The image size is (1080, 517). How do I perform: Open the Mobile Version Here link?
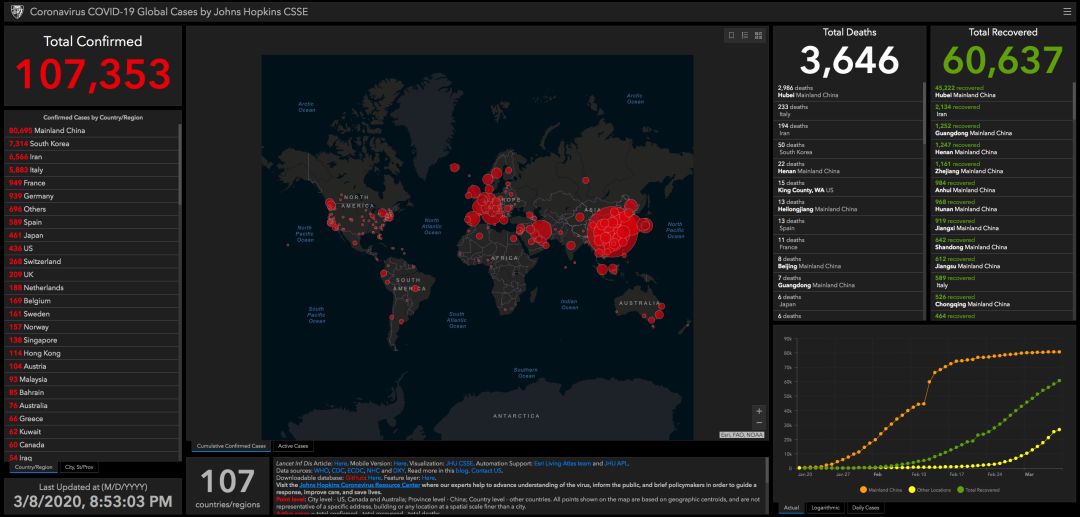pyautogui.click(x=399, y=464)
